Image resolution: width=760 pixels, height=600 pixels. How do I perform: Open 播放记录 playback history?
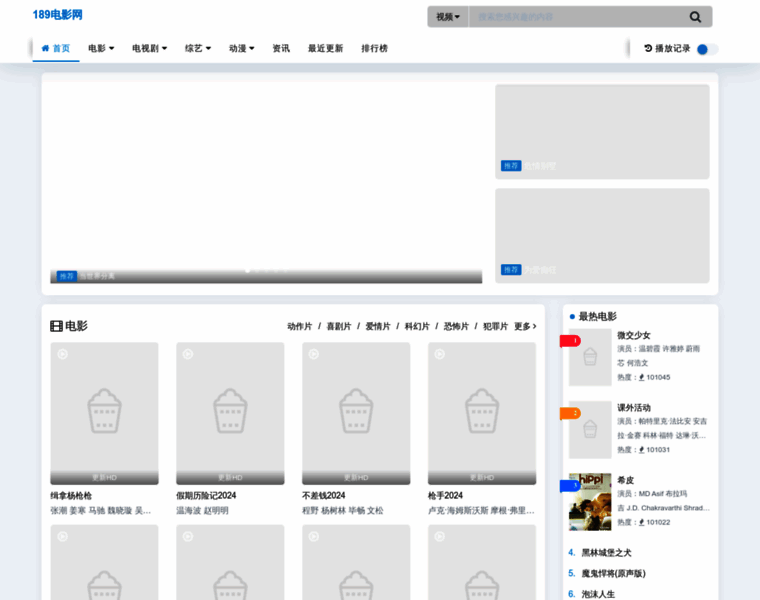tap(667, 48)
